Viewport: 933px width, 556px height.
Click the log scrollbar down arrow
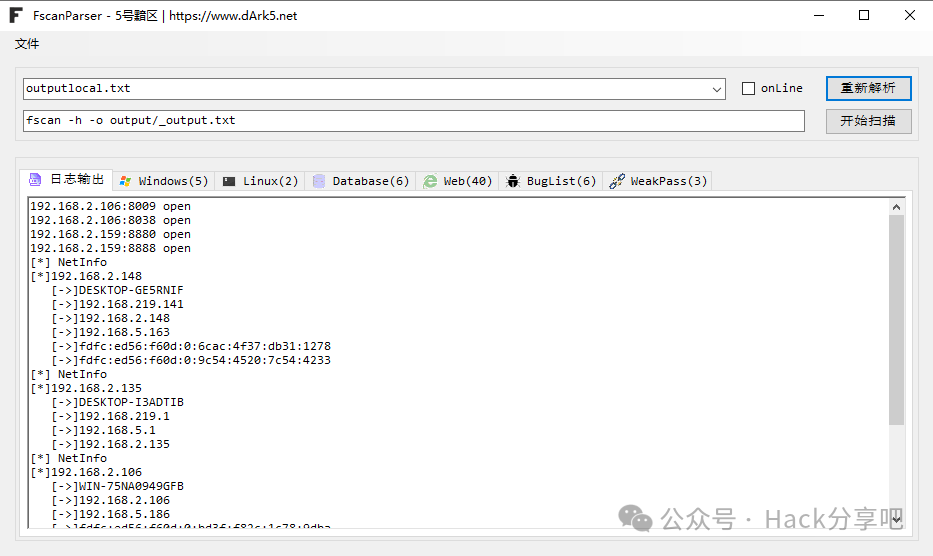click(896, 520)
